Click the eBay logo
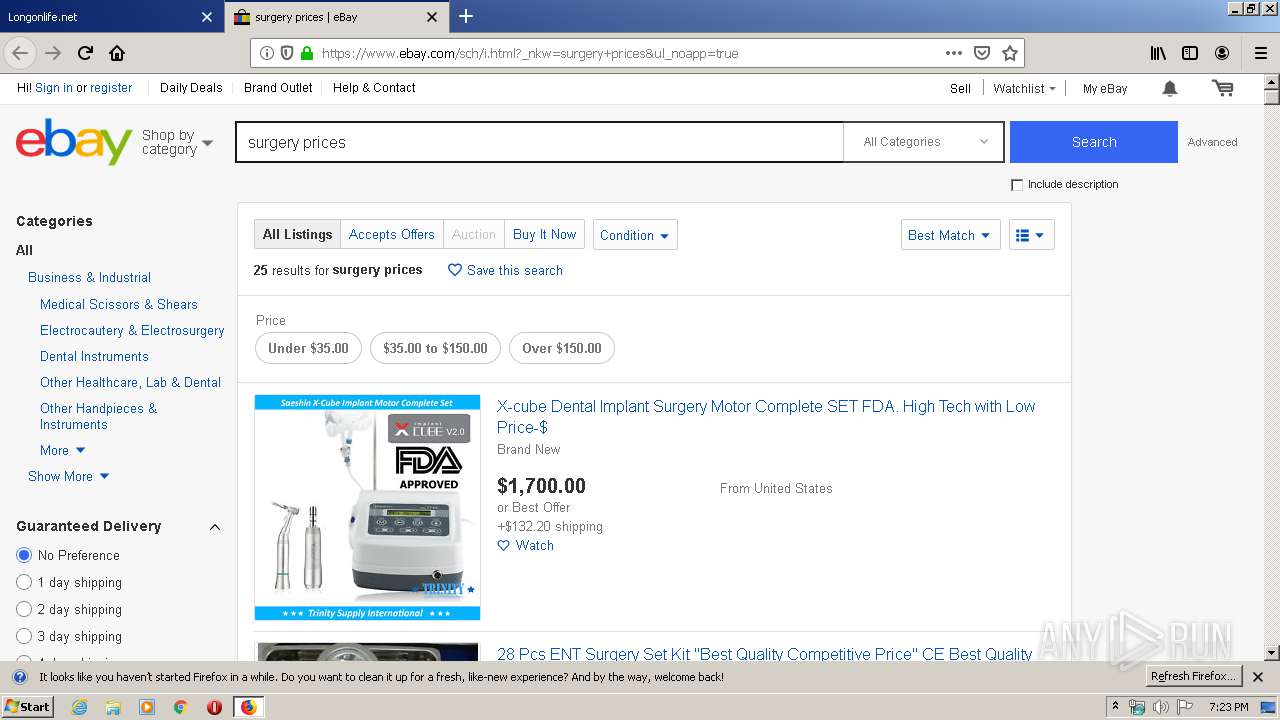 click(x=74, y=141)
